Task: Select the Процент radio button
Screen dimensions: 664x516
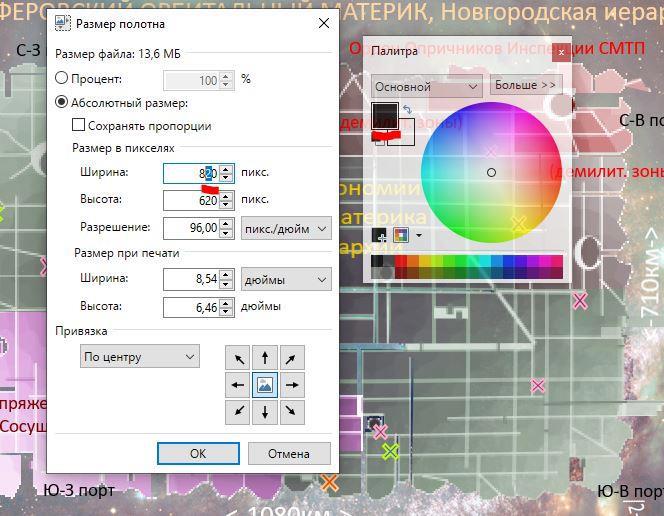Action: coord(62,79)
